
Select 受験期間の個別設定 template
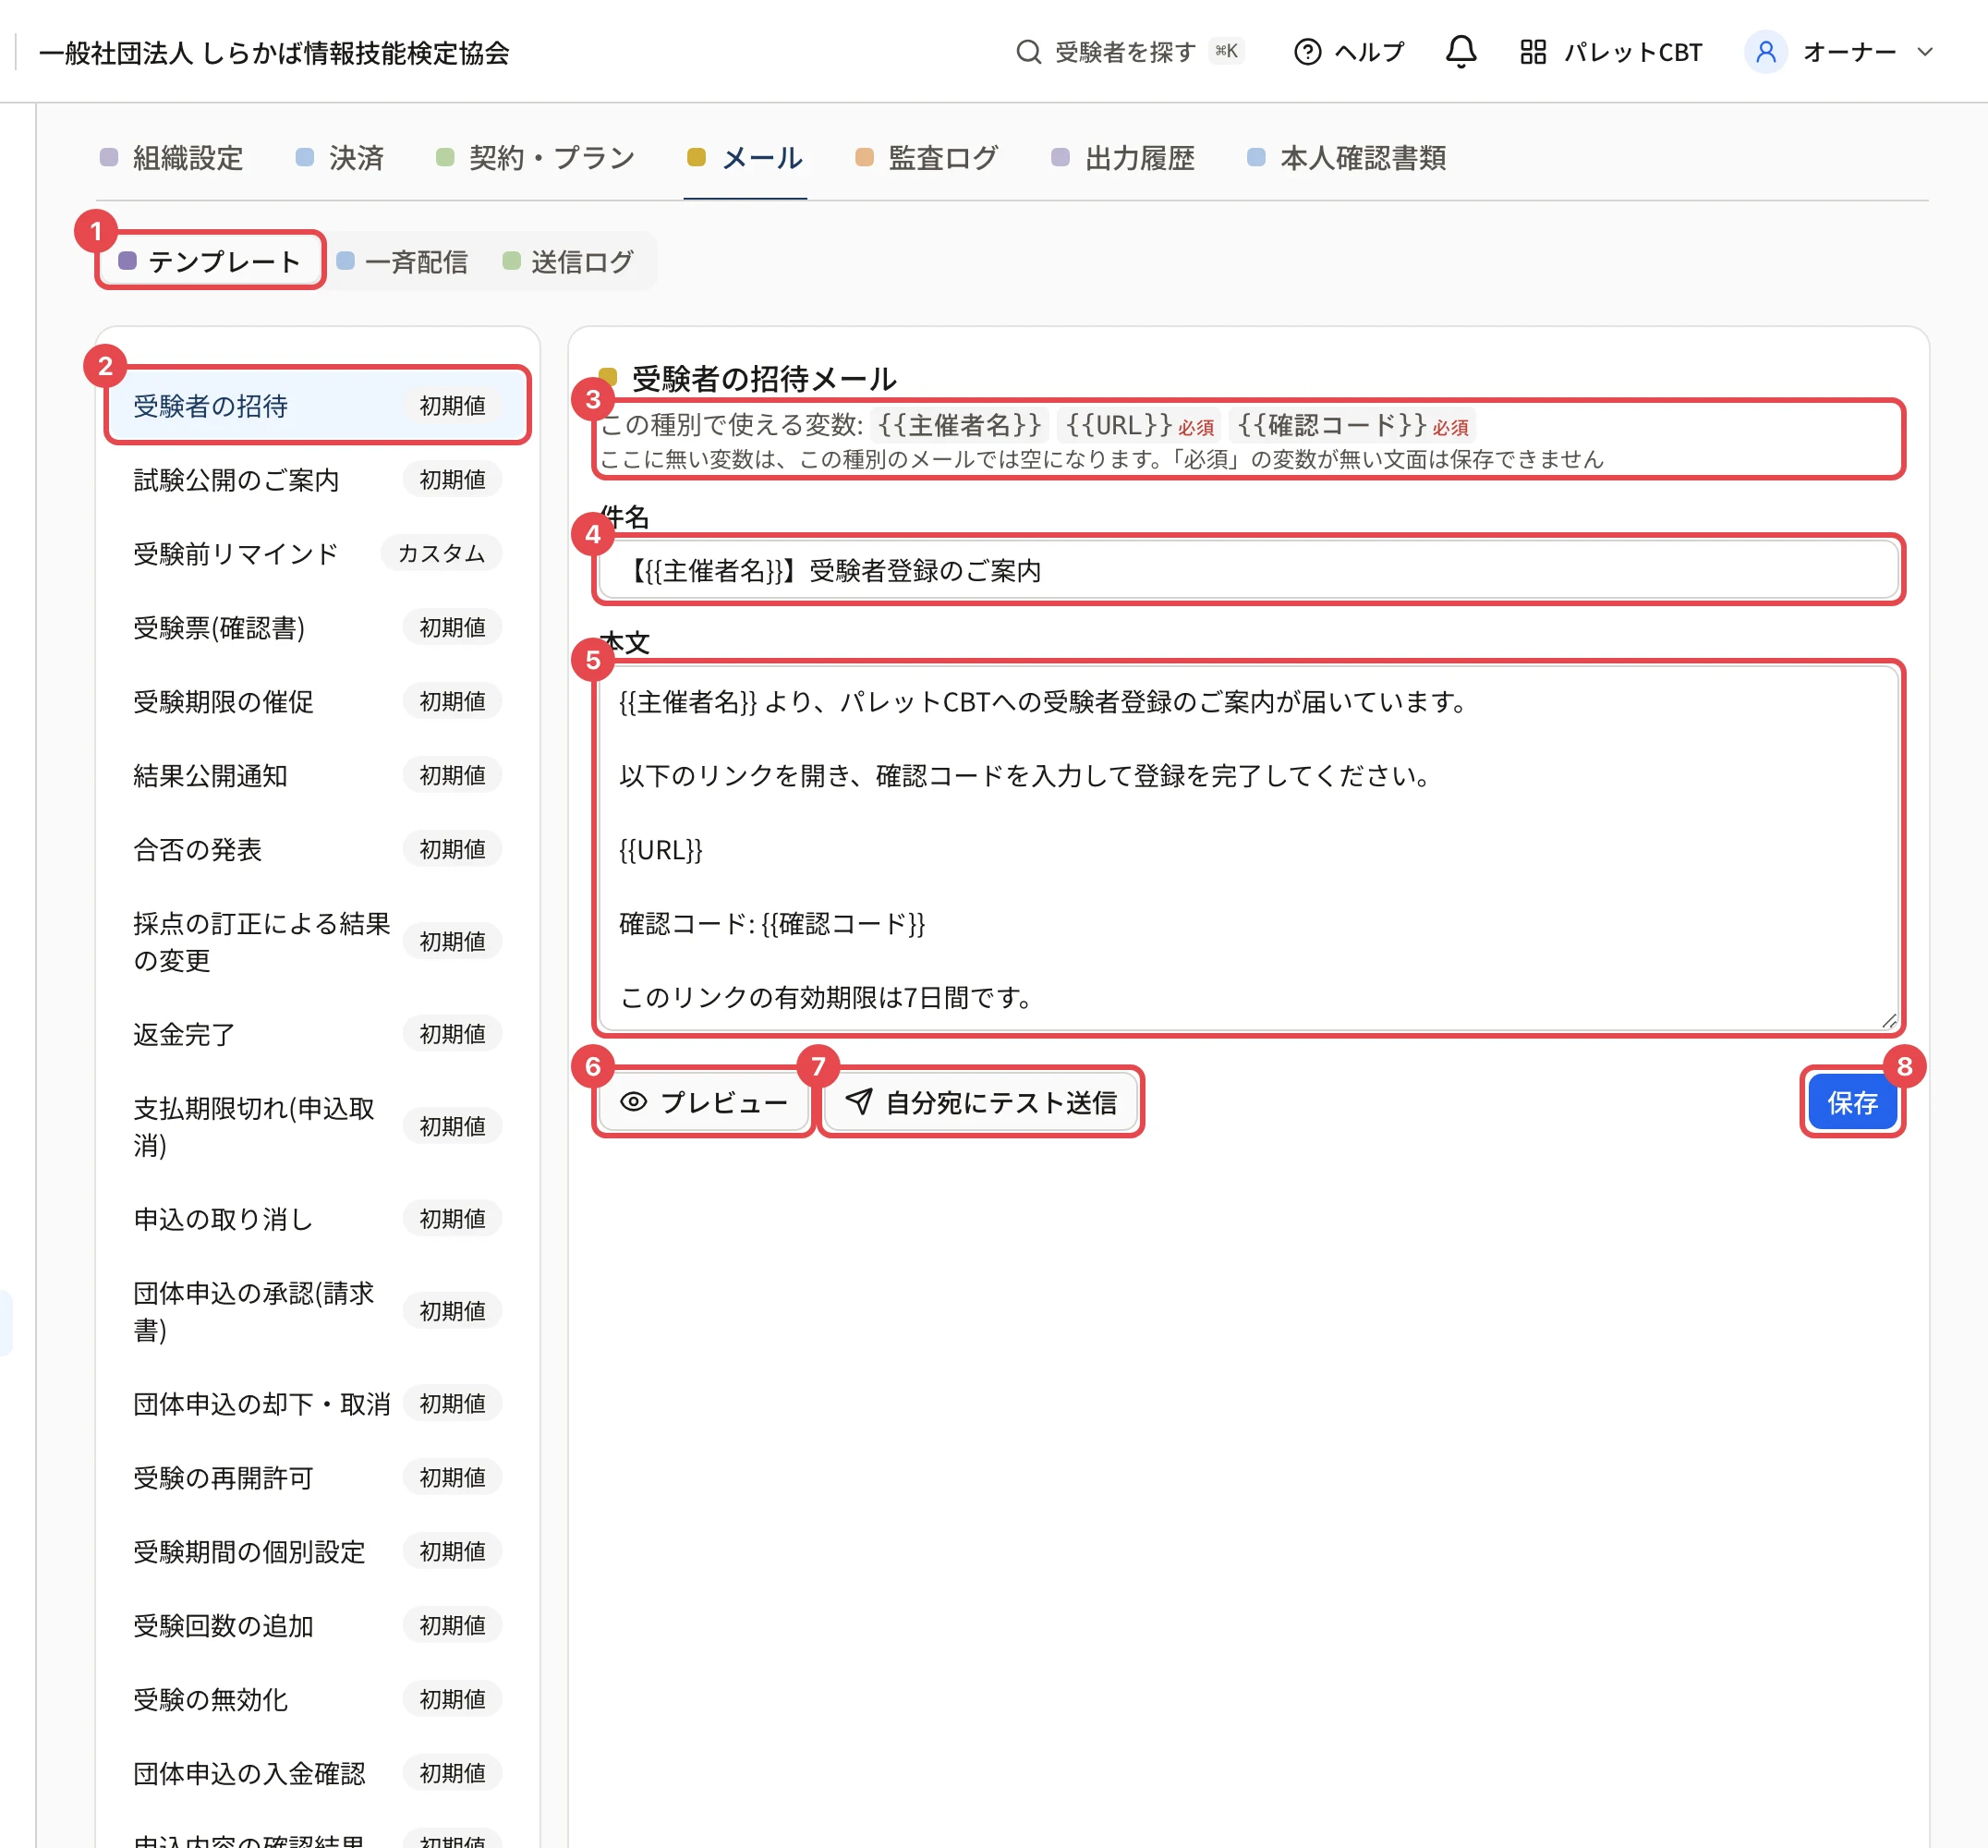[x=316, y=1551]
